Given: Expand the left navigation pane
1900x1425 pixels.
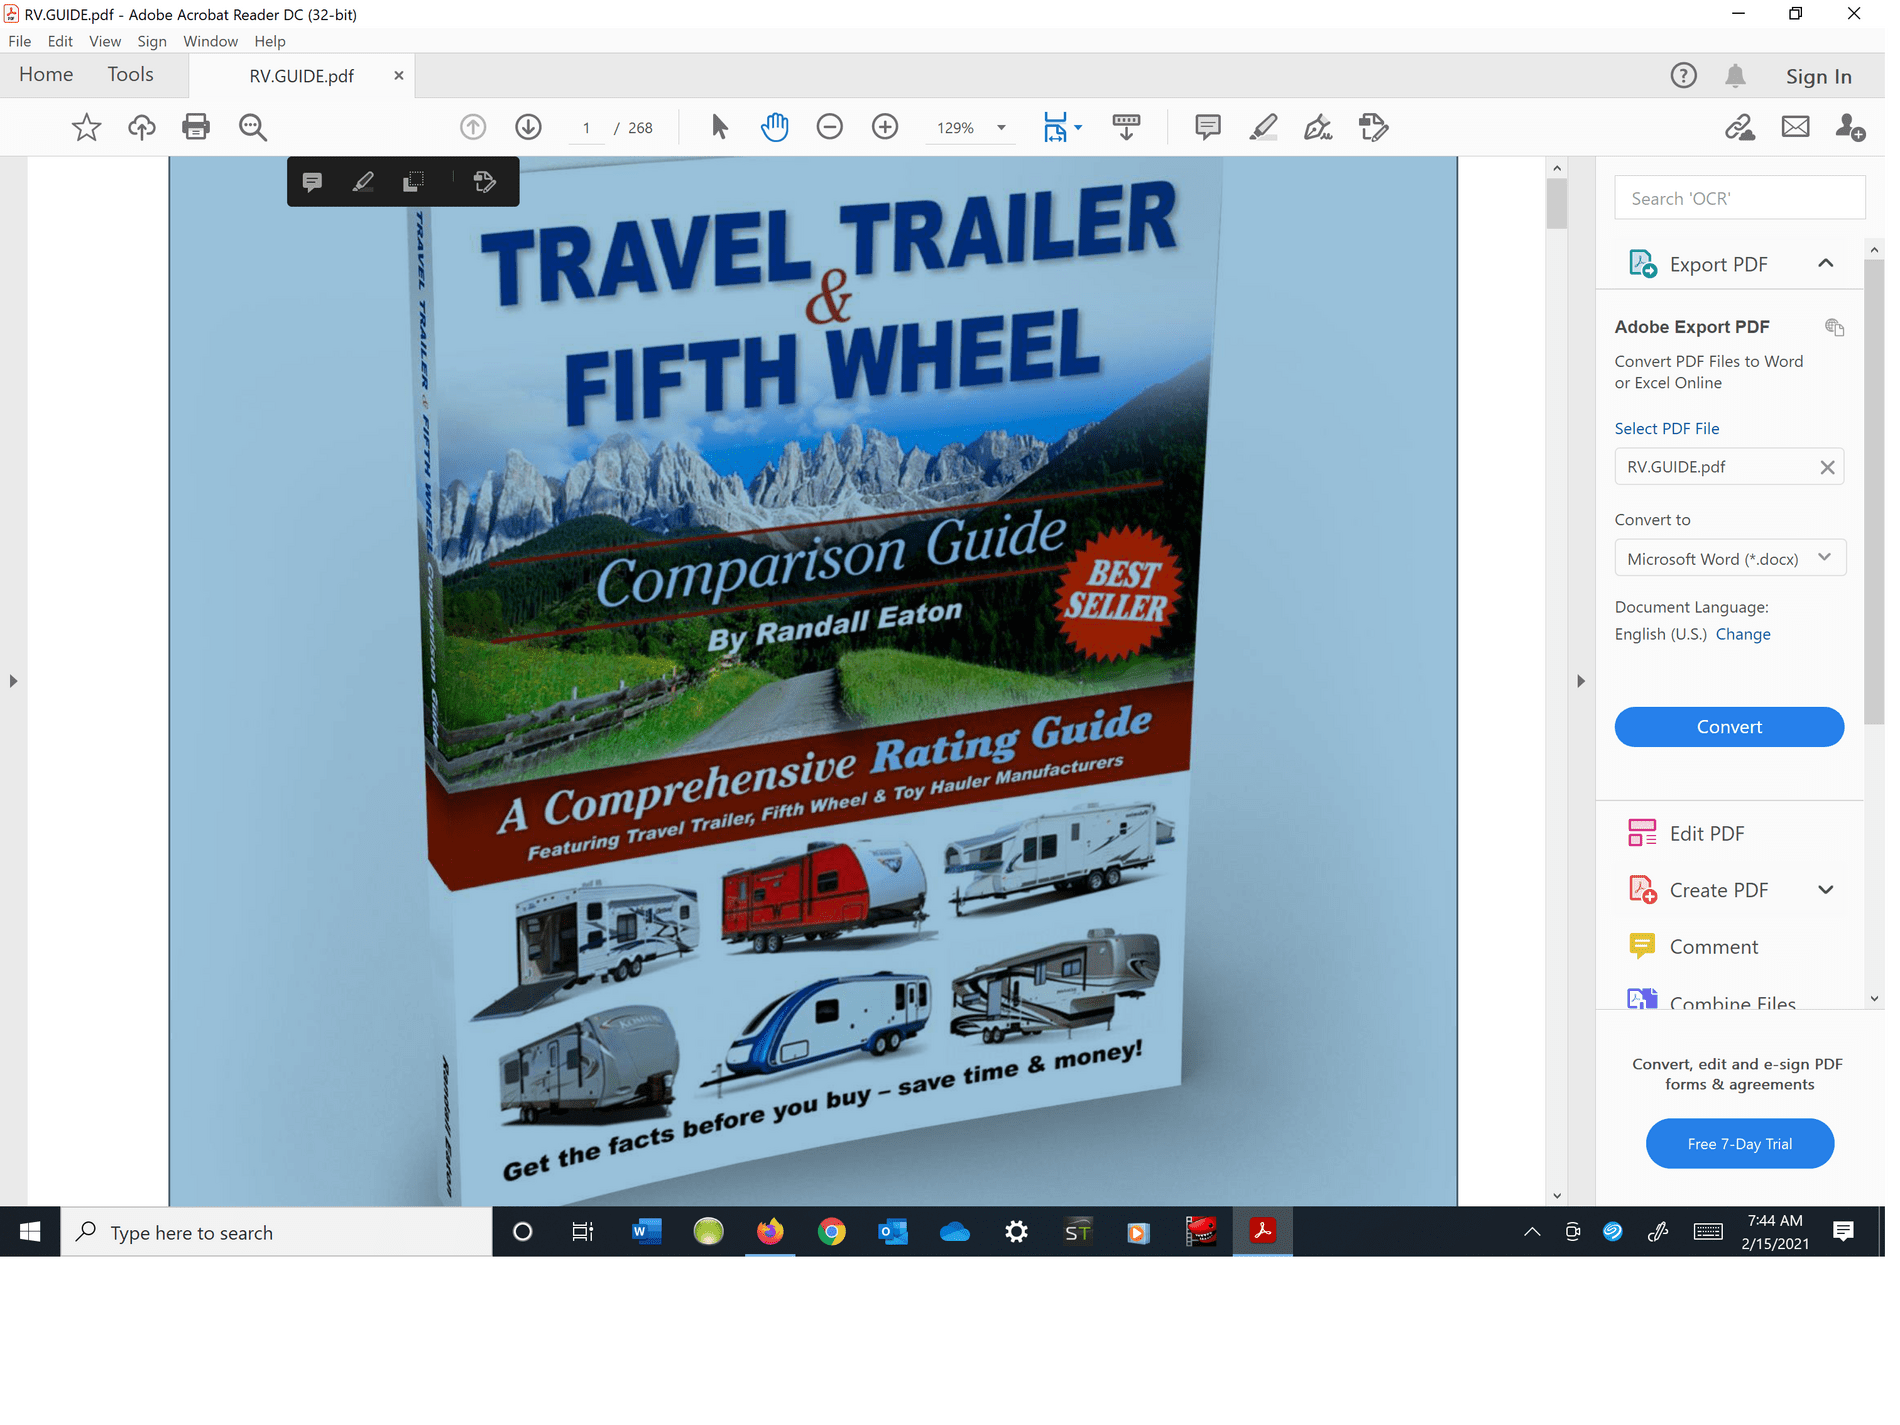Looking at the screenshot, I should tap(13, 681).
